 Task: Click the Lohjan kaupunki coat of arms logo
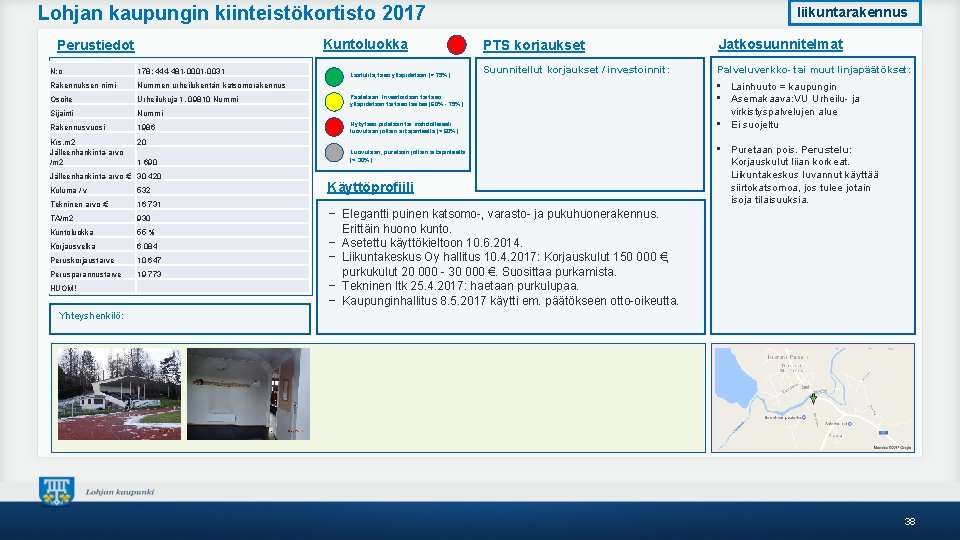pos(56,492)
